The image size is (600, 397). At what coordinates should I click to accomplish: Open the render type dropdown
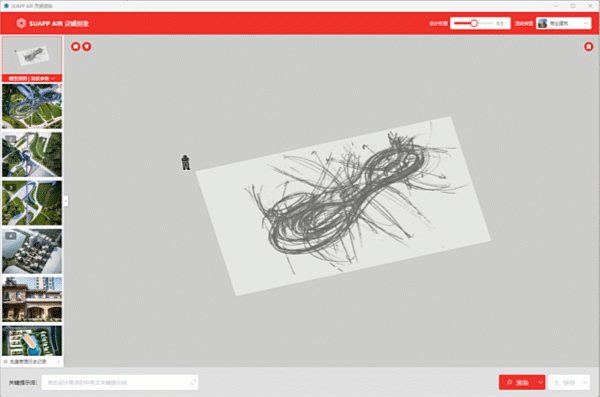pos(563,23)
